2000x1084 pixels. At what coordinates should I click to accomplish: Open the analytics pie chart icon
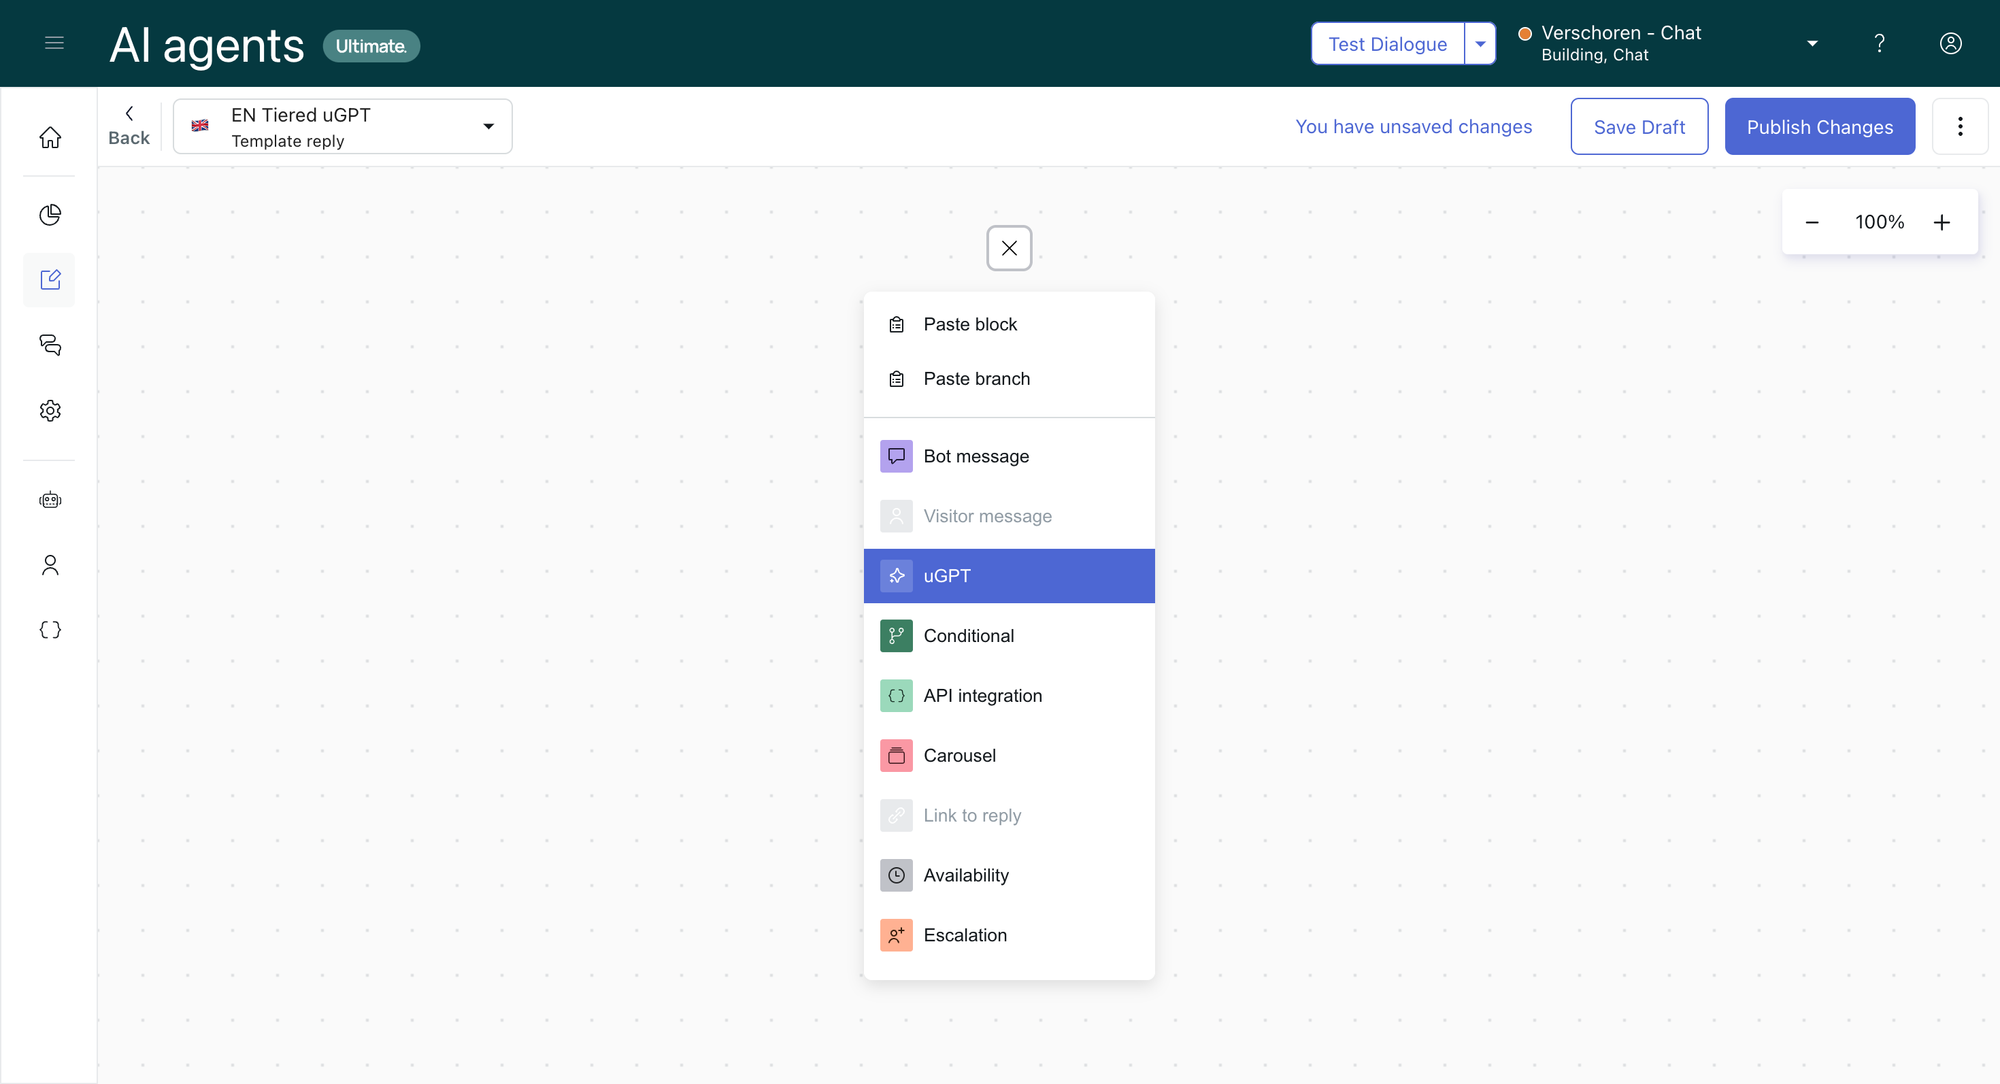pyautogui.click(x=50, y=215)
